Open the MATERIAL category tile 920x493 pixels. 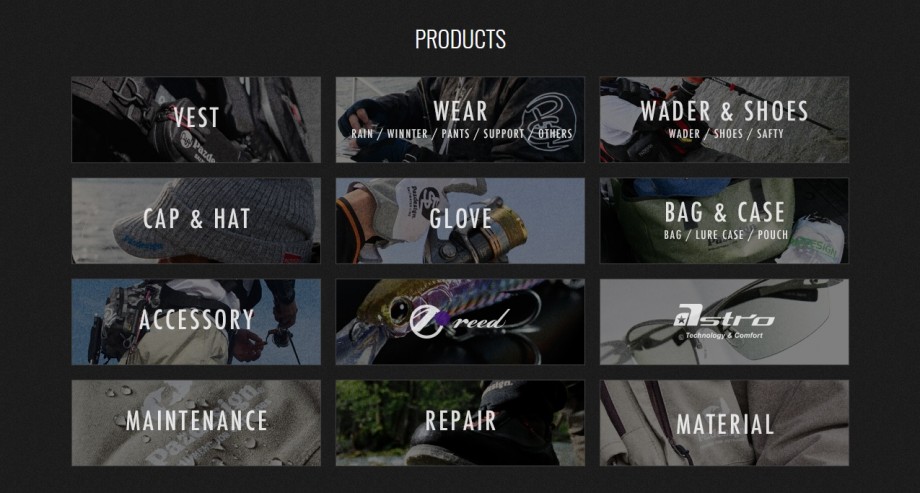[x=724, y=423]
